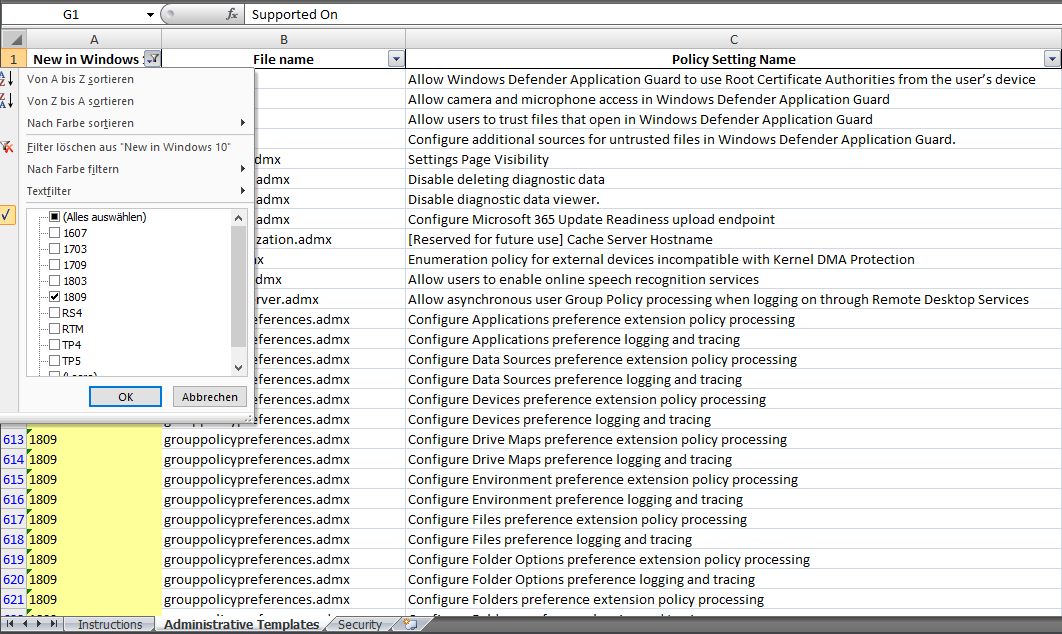This screenshot has width=1062, height=634.
Task: Click the Select All corner triangle
Action: pyautogui.click(x=14, y=39)
